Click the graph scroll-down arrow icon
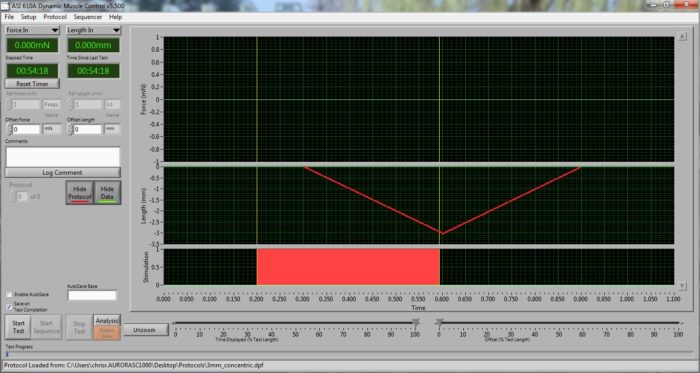The height and width of the screenshot is (373, 700). (682, 286)
